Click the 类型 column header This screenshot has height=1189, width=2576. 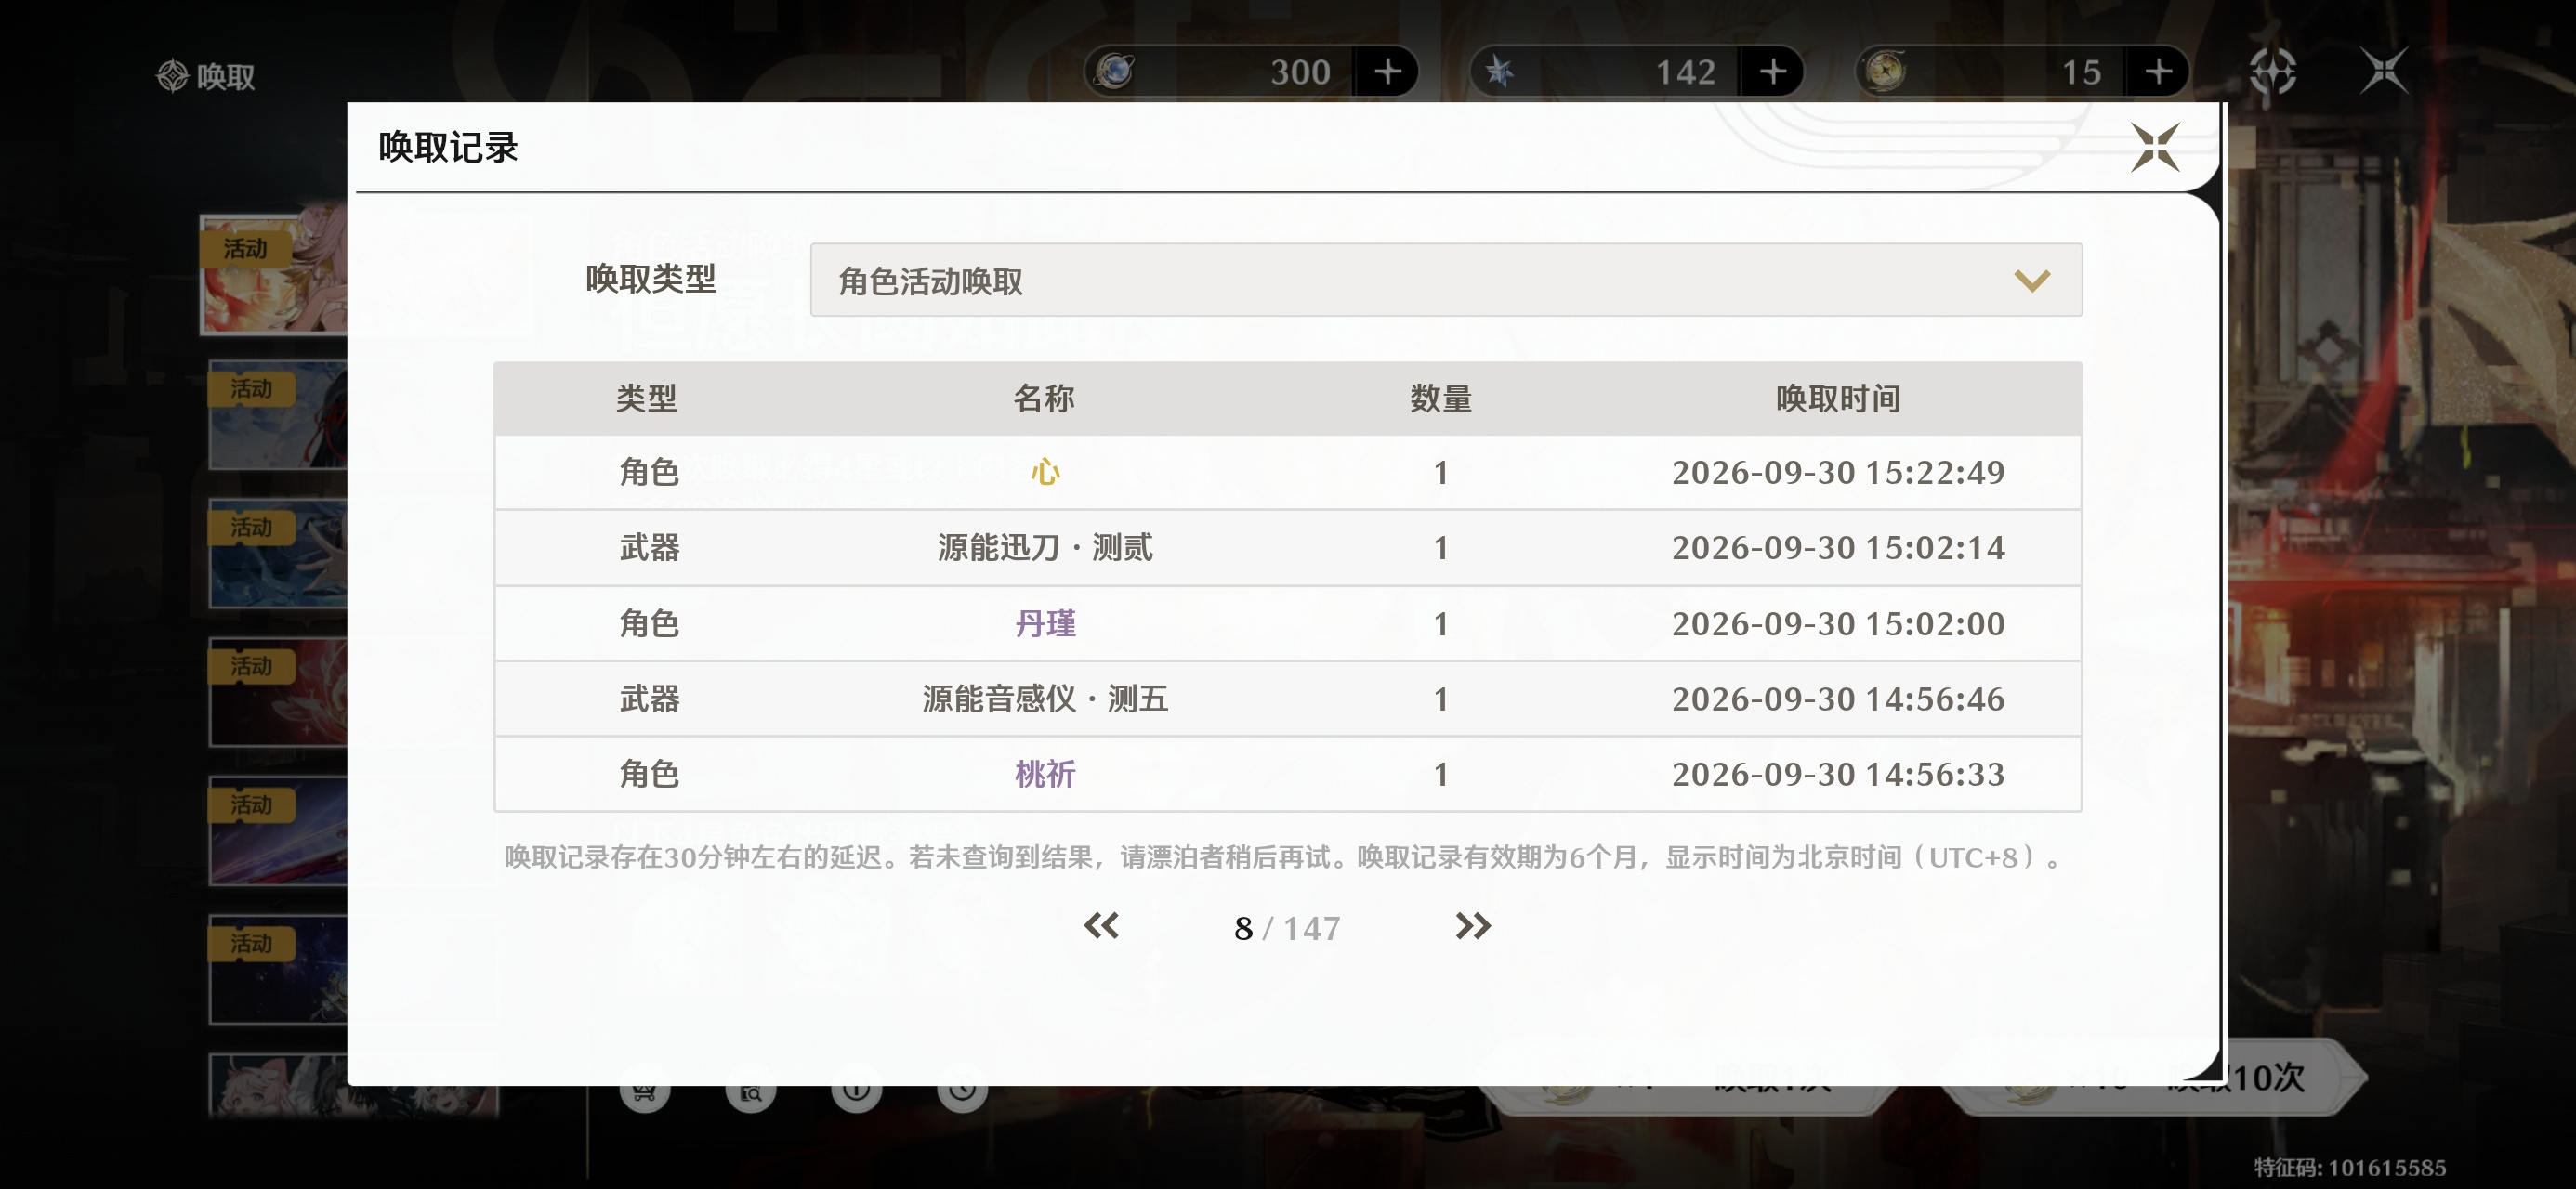(646, 399)
